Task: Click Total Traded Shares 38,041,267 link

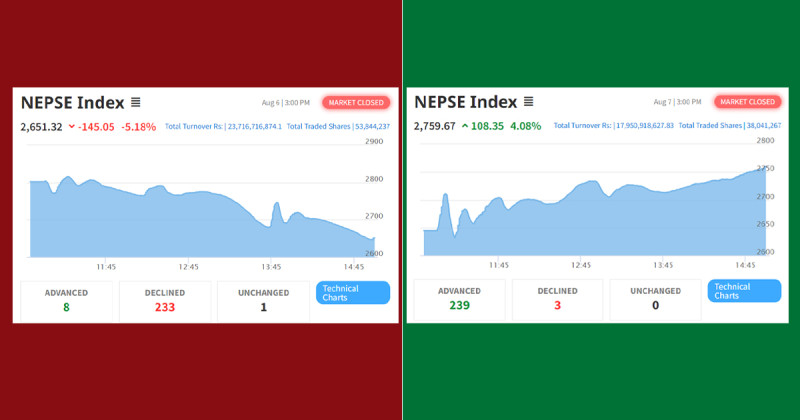Action: tap(731, 127)
